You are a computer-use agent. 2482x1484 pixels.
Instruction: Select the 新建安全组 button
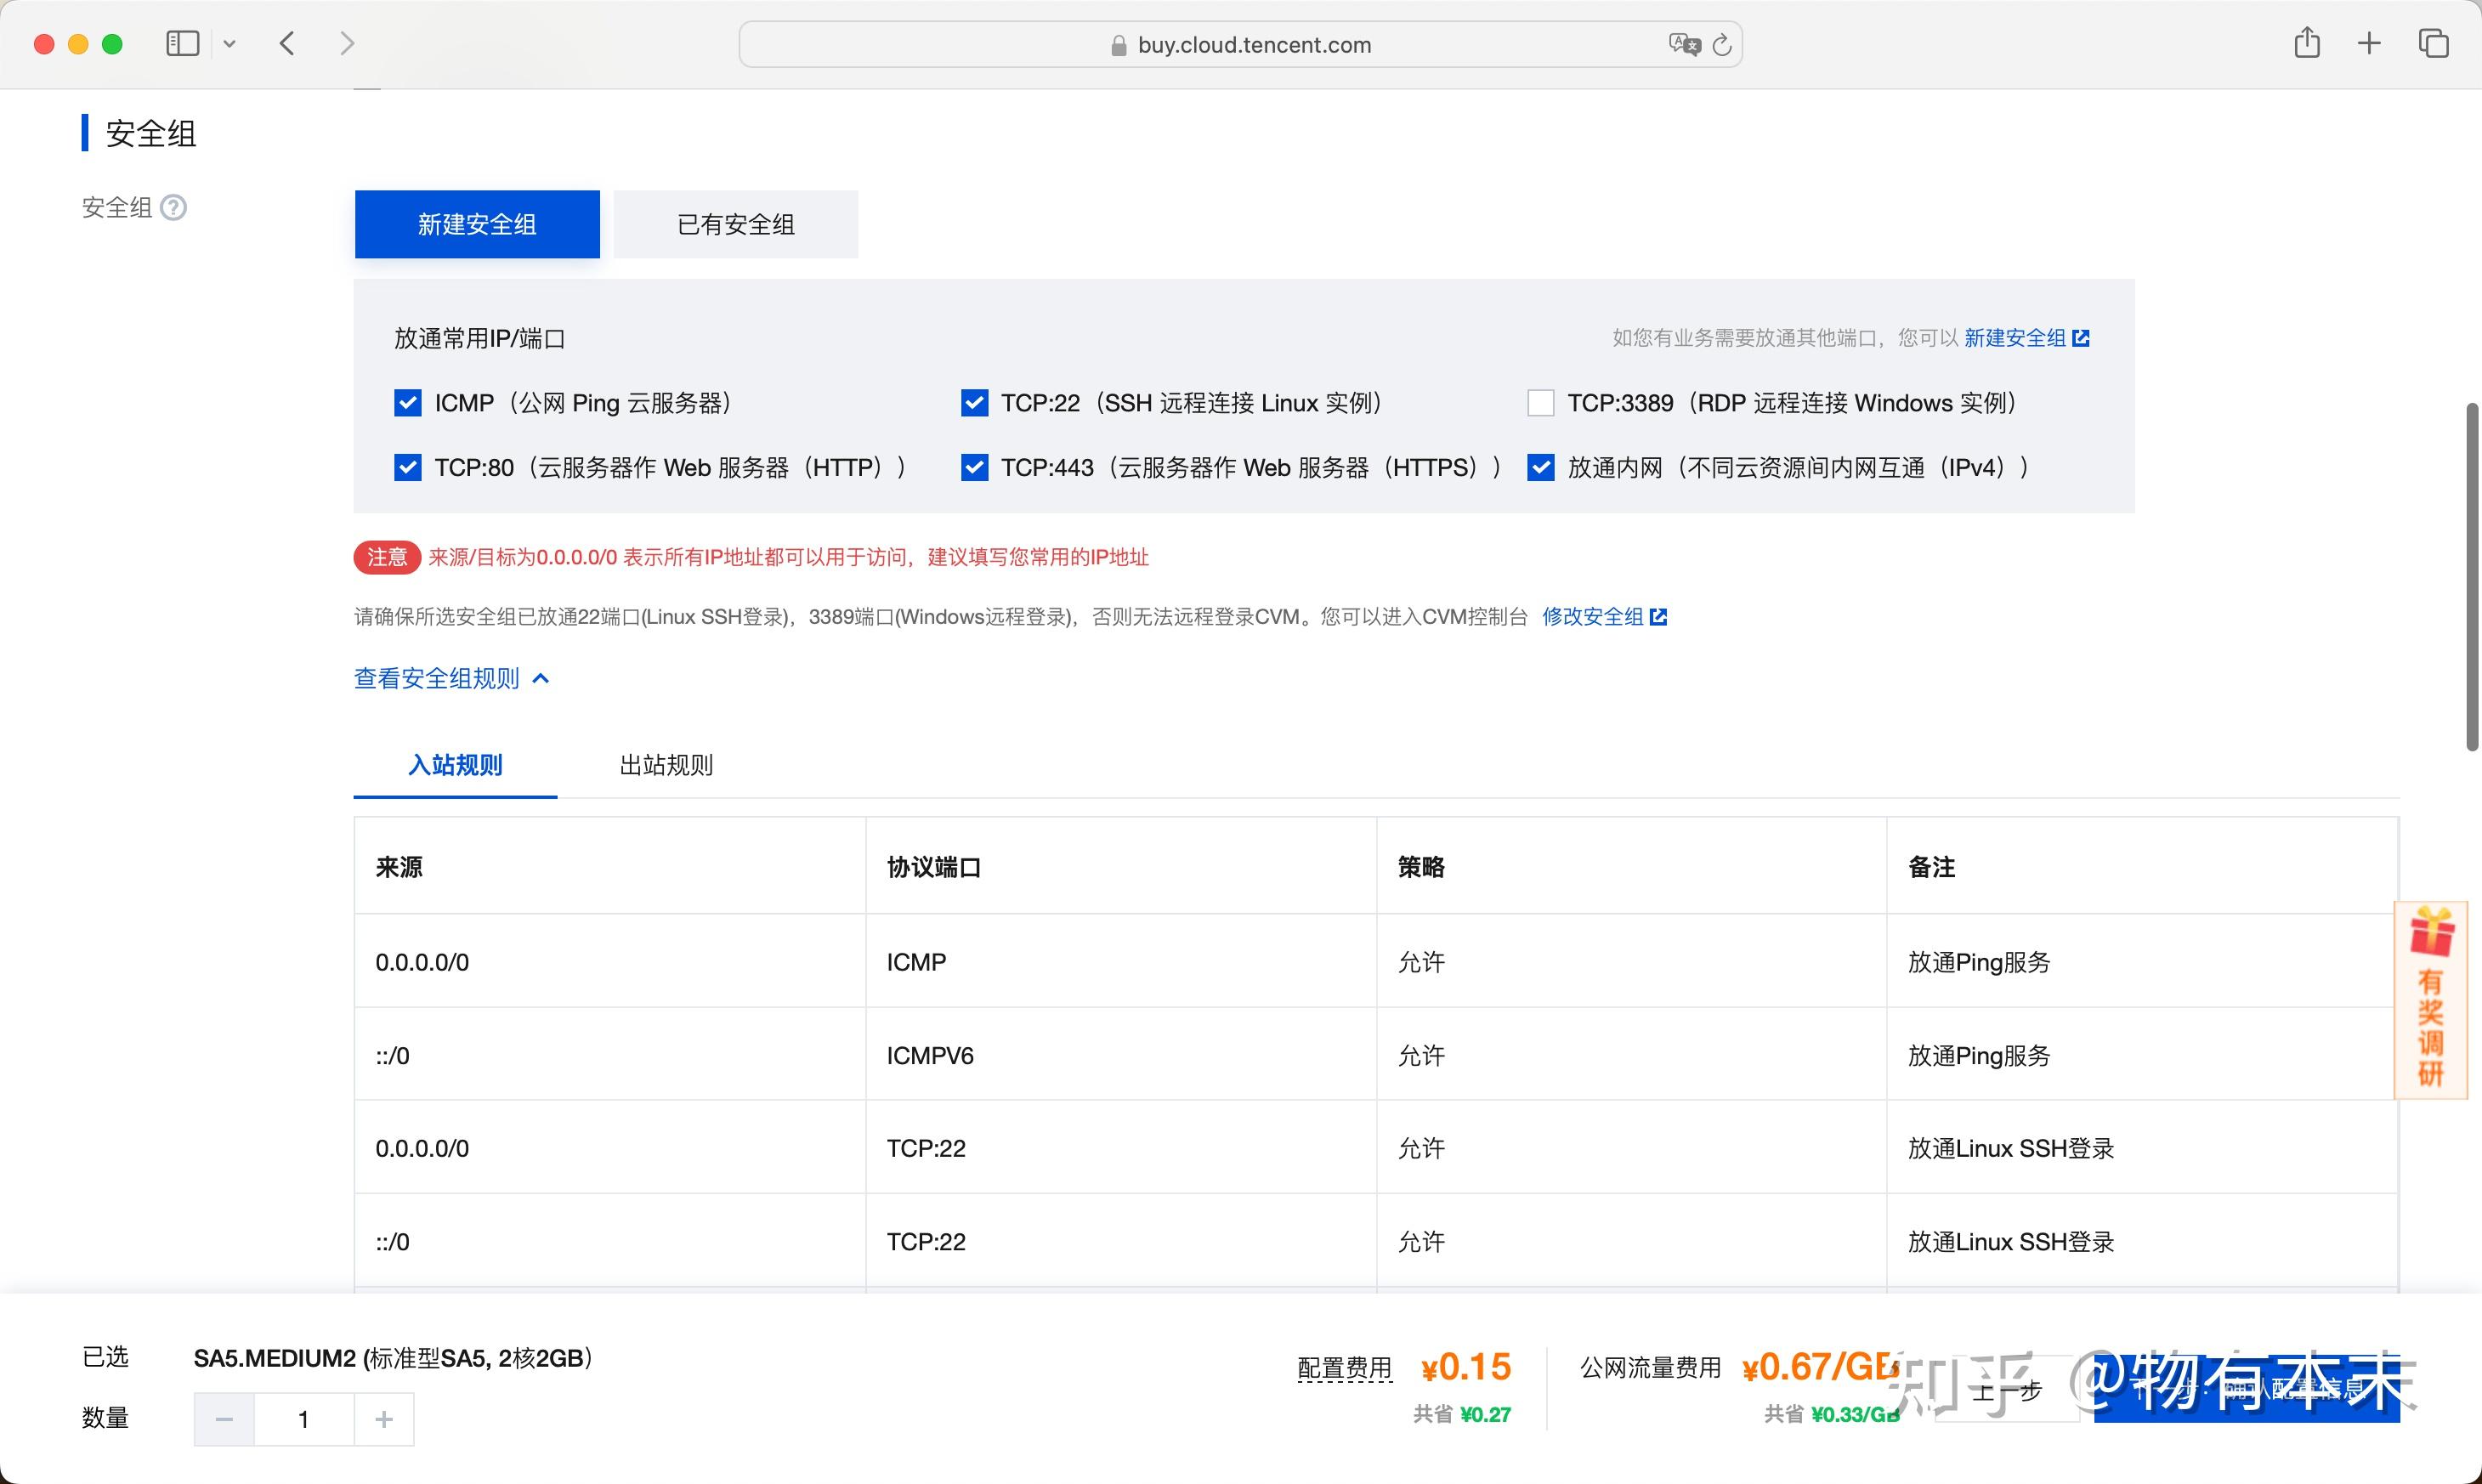477,224
